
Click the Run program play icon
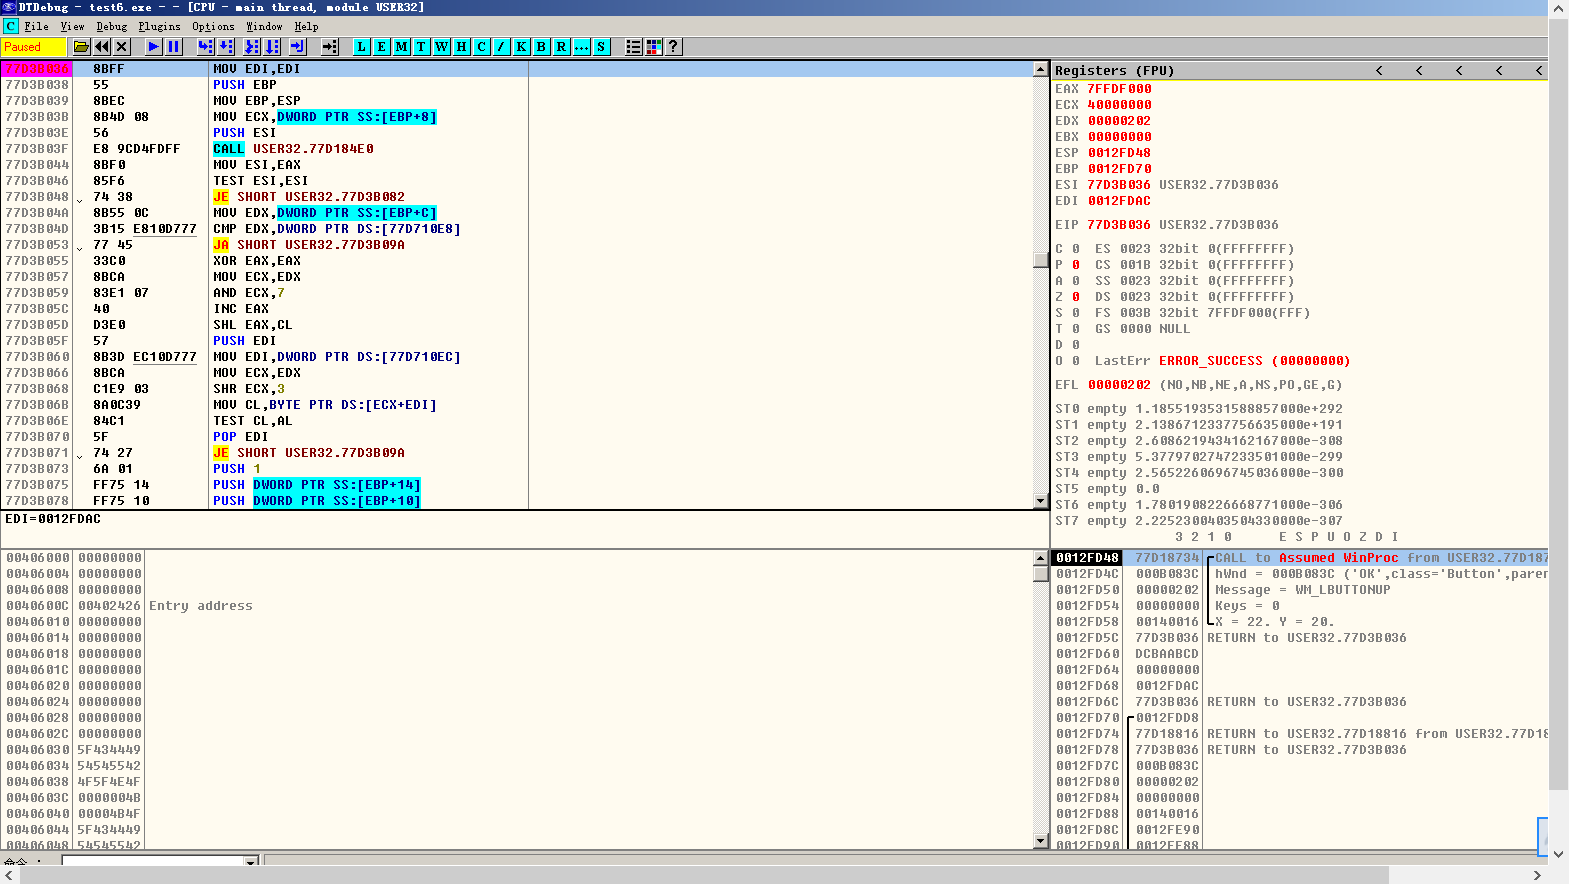[153, 47]
